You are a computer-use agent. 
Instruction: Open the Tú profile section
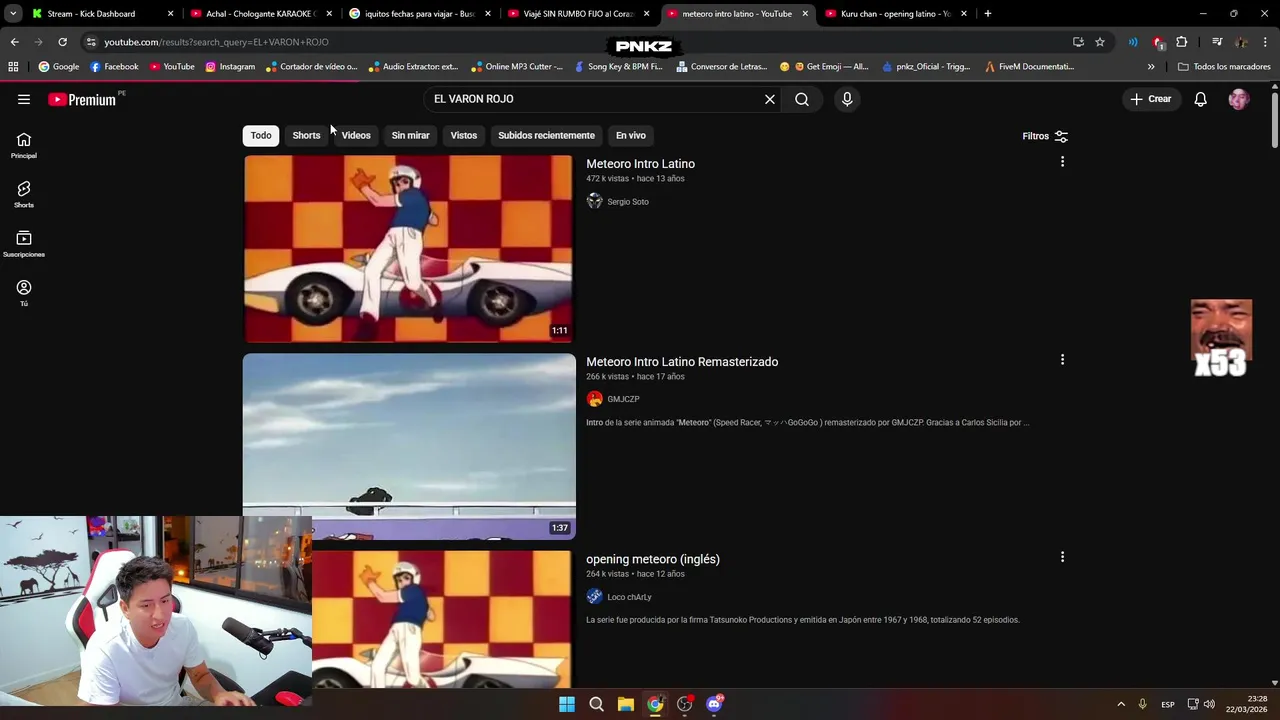pos(24,293)
